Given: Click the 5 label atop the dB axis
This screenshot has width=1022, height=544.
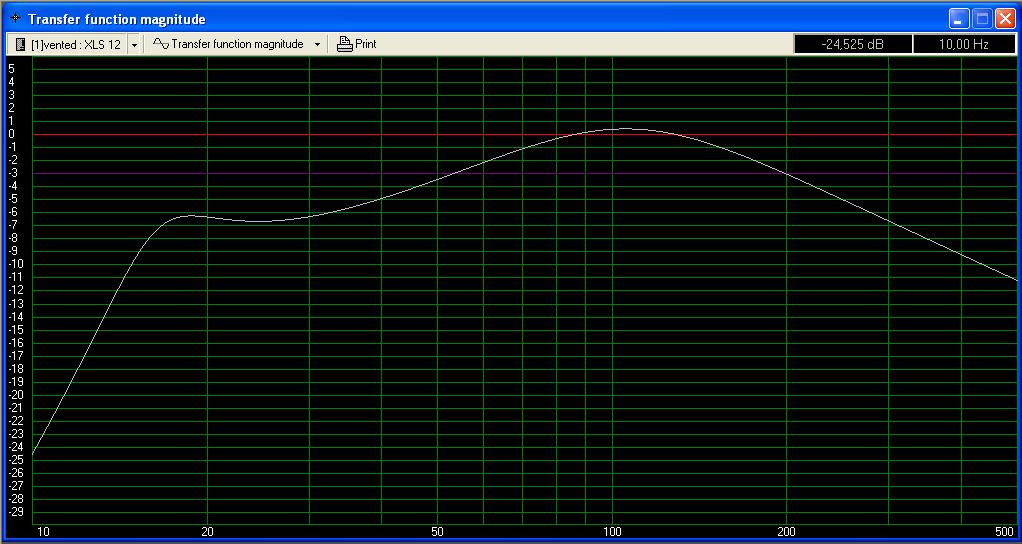Looking at the screenshot, I should (11, 68).
